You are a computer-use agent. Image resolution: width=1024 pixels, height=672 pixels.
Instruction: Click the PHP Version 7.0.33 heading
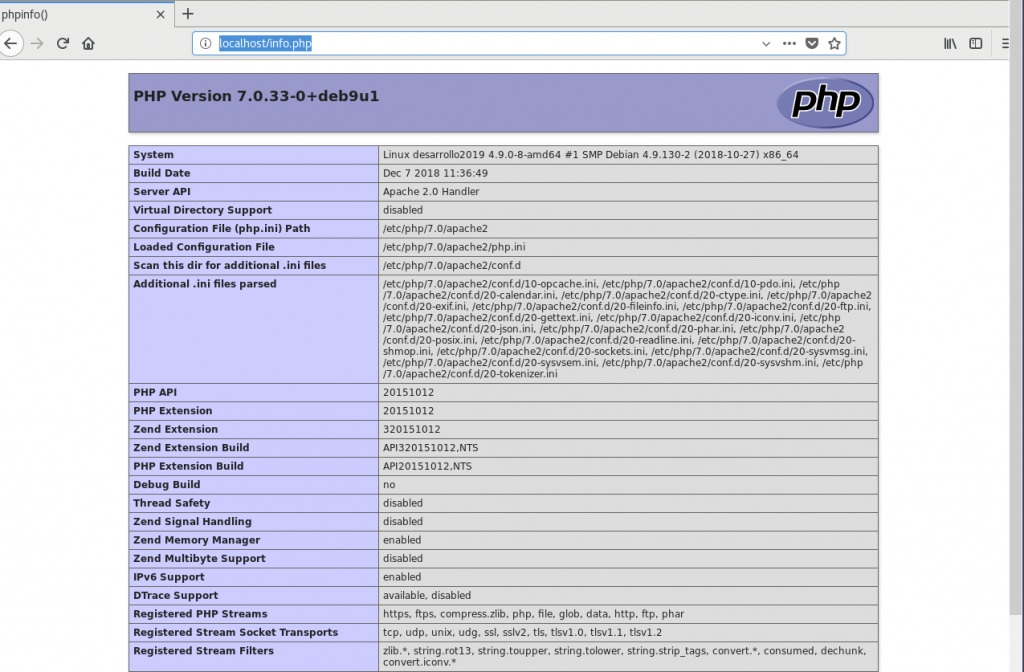(x=256, y=97)
